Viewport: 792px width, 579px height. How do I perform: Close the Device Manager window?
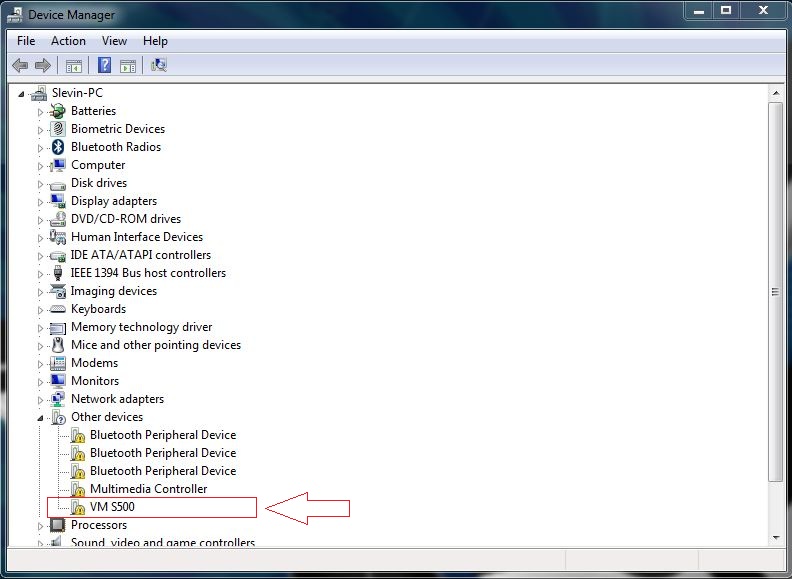(x=763, y=11)
